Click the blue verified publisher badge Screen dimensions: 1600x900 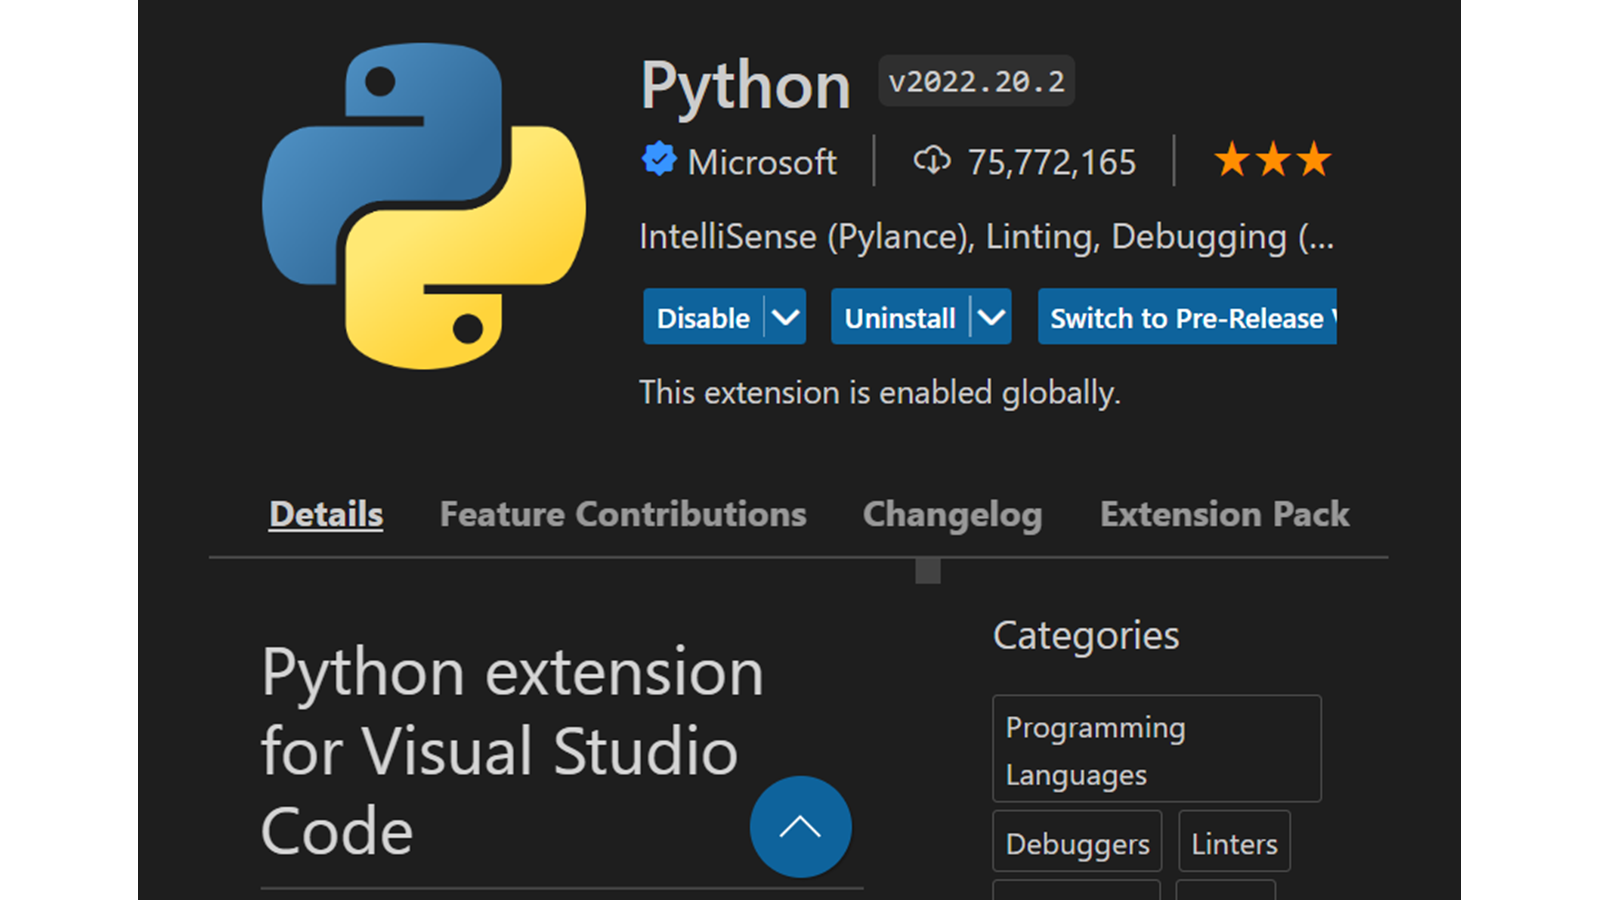pos(659,160)
